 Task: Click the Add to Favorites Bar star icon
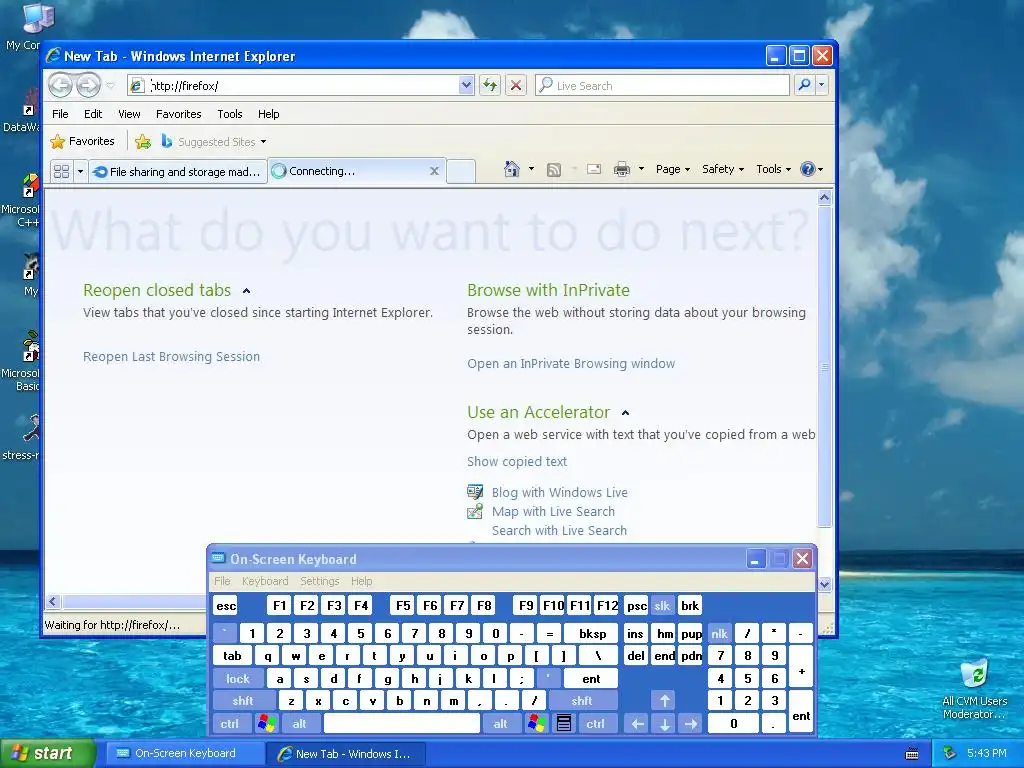[x=143, y=142]
